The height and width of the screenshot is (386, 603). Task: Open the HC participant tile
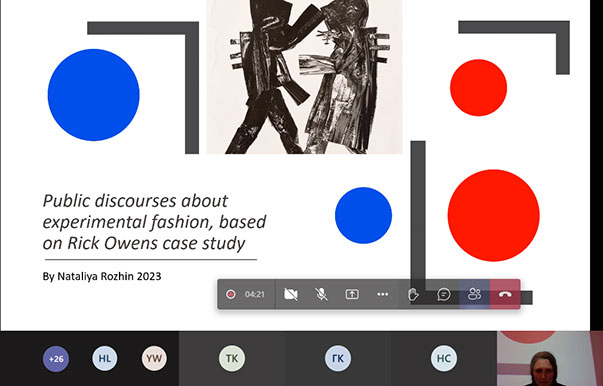[443, 359]
